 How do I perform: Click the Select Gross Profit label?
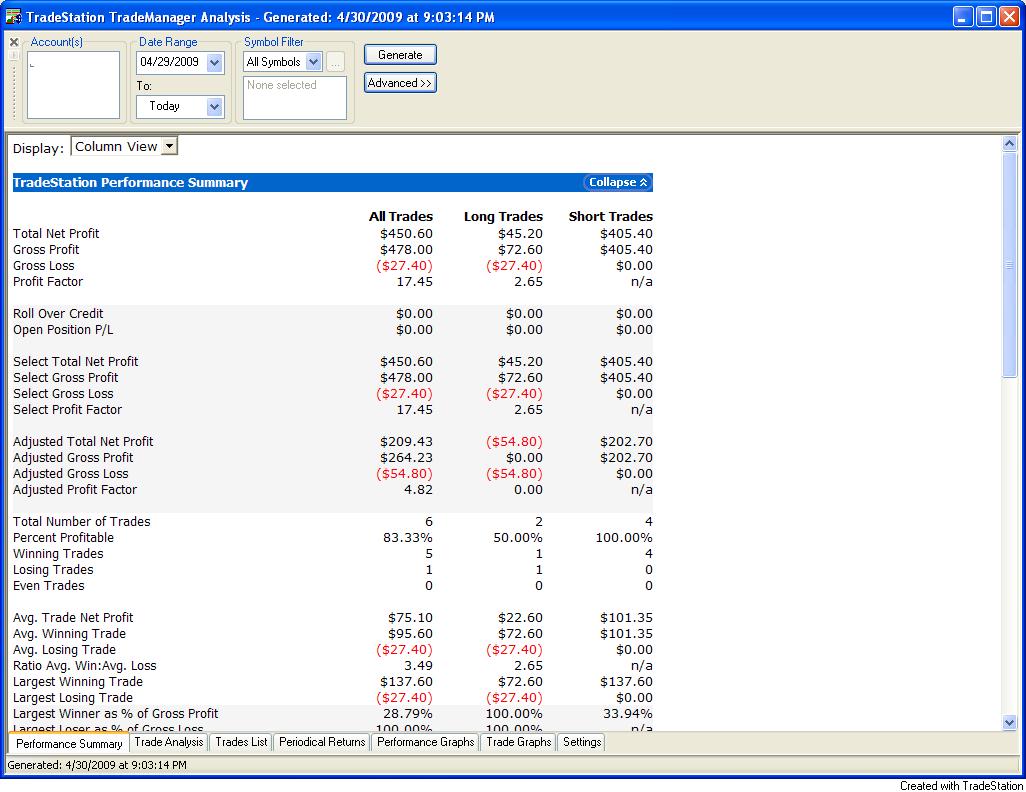65,378
